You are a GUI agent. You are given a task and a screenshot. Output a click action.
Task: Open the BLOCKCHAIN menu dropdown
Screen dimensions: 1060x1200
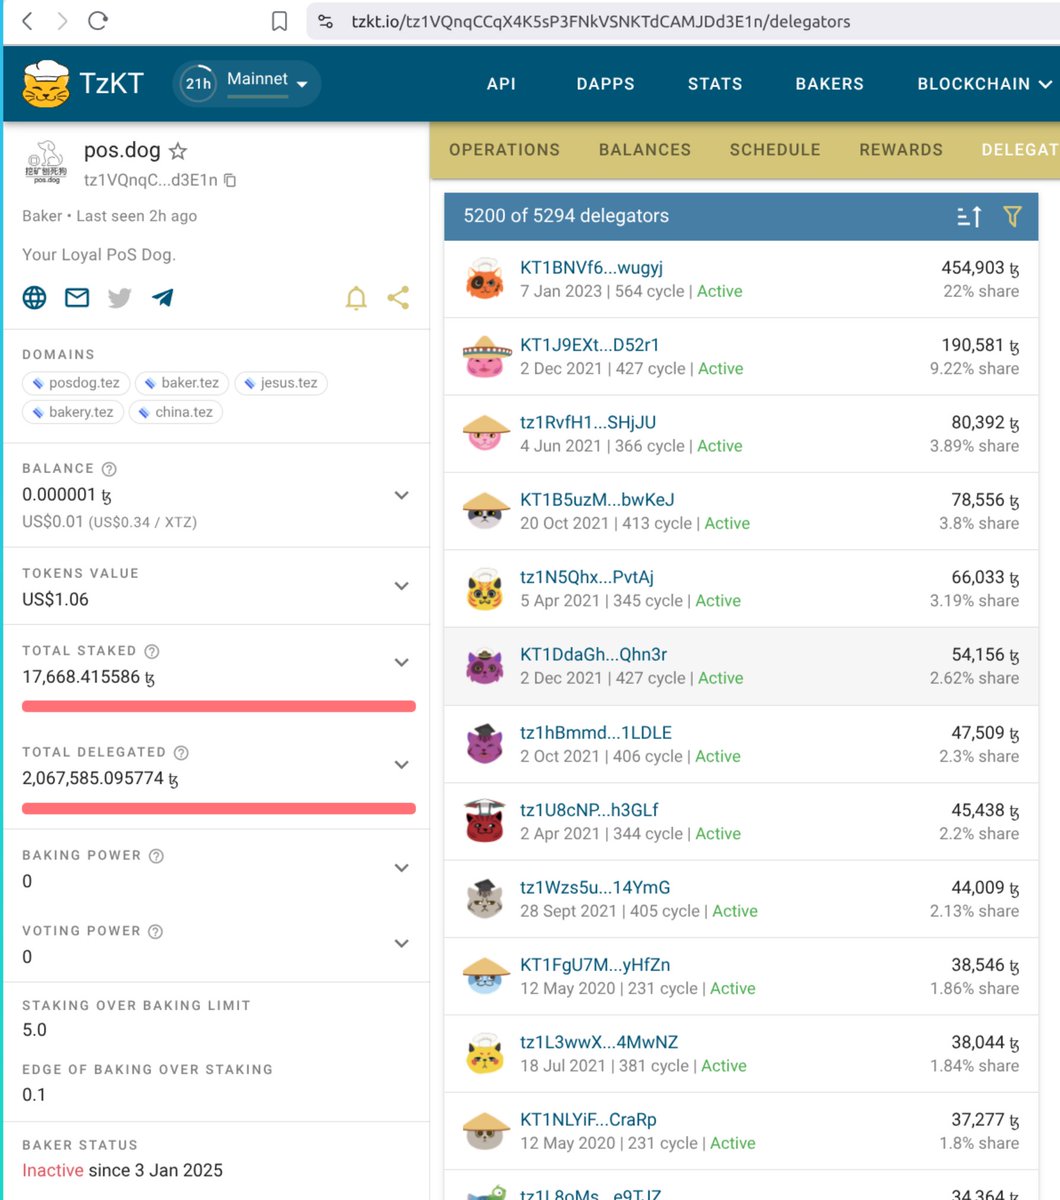pyautogui.click(x=984, y=84)
